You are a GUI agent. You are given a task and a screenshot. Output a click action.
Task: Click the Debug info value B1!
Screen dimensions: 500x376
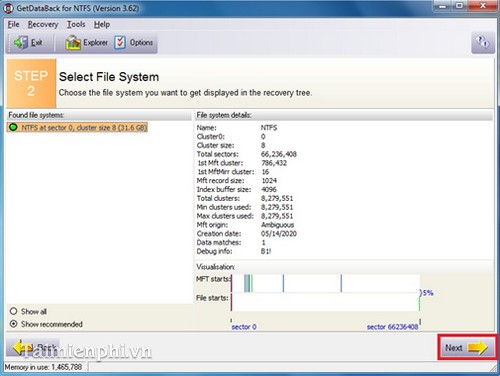point(266,251)
